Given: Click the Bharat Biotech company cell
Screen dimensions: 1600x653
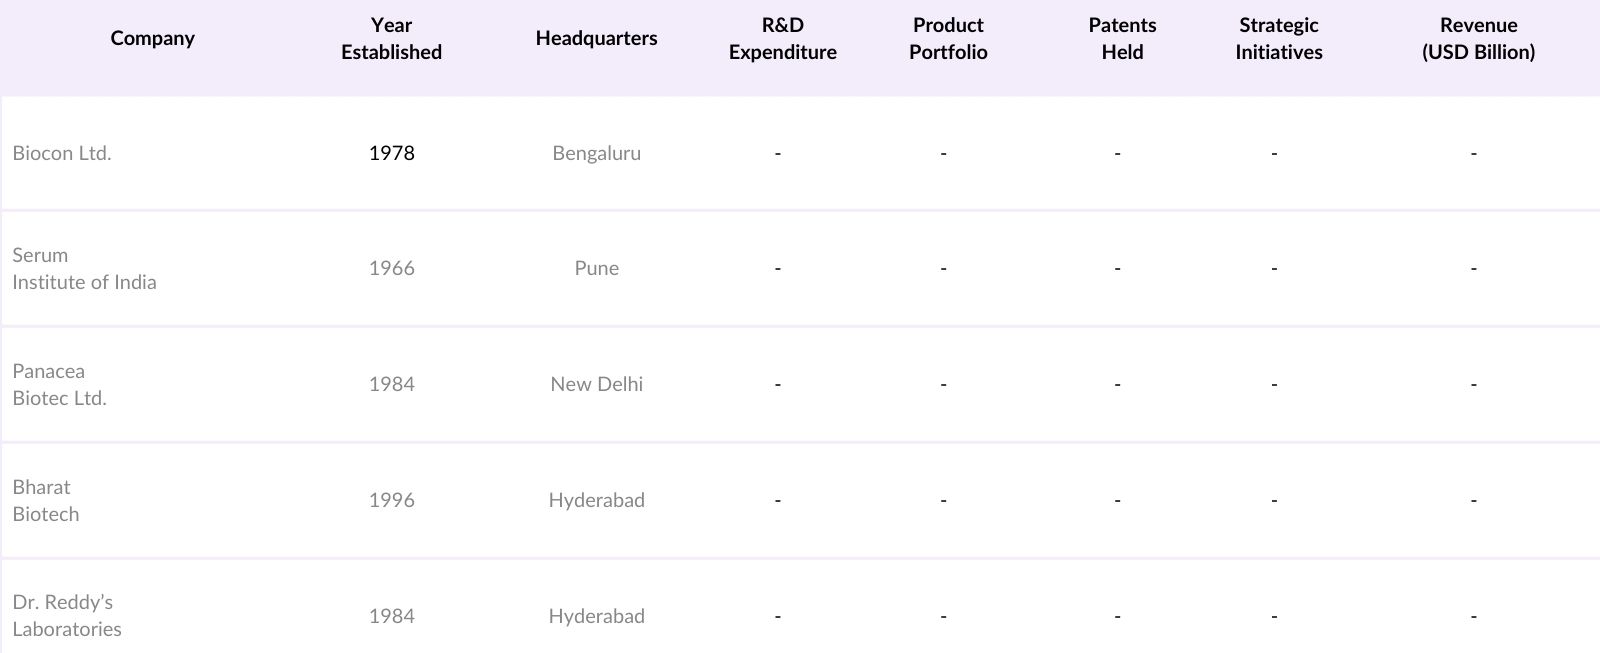Looking at the screenshot, I should coord(46,500).
